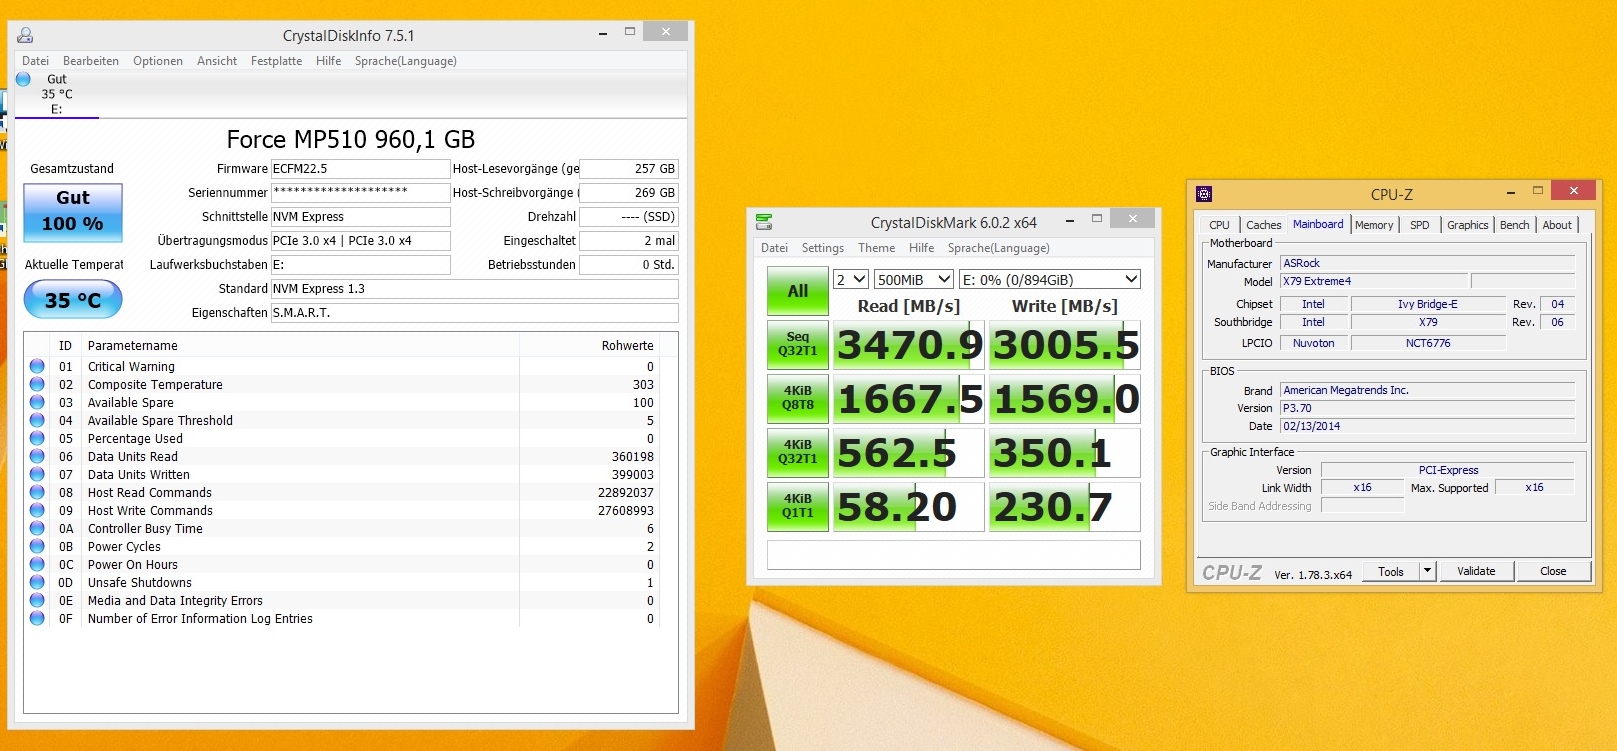Click the empty comment field in CrystalDiskMark
This screenshot has width=1617, height=751.
[954, 554]
